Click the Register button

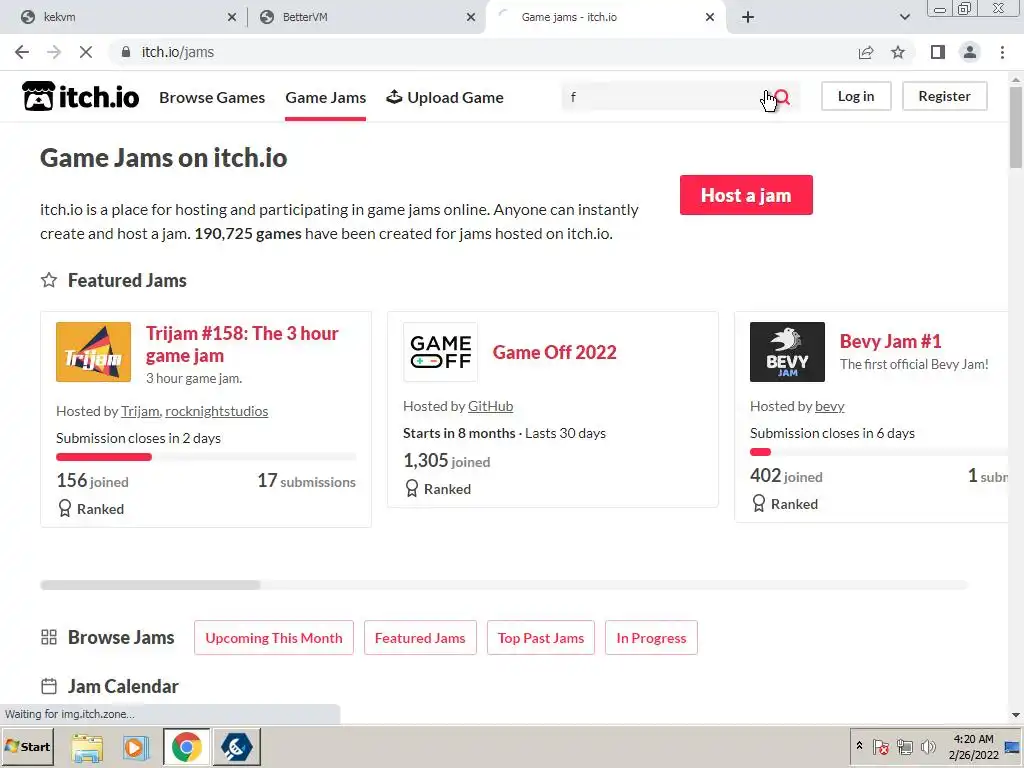coord(944,96)
